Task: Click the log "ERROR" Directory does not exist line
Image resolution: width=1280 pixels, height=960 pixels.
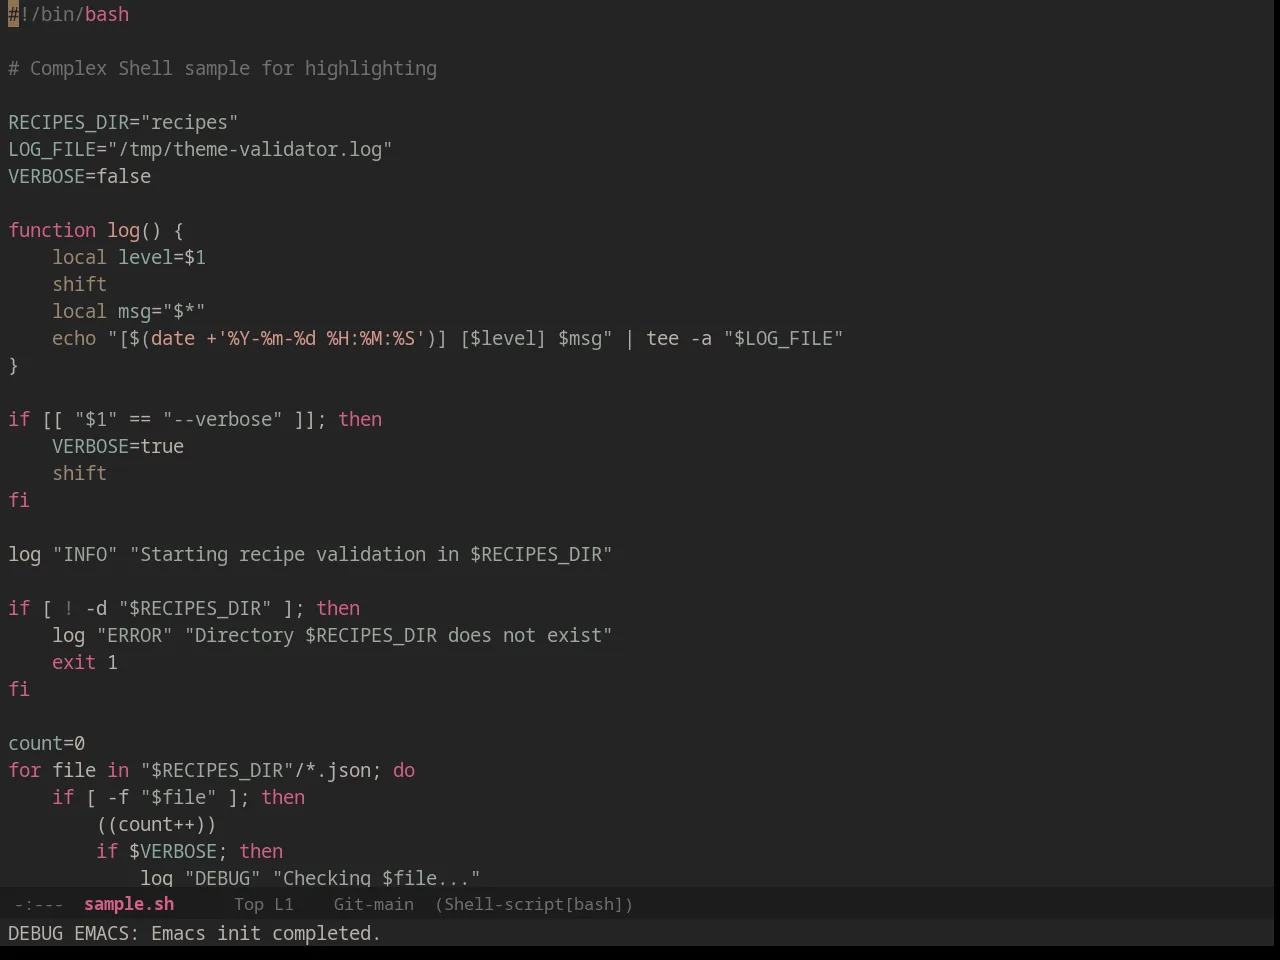Action: tap(332, 635)
